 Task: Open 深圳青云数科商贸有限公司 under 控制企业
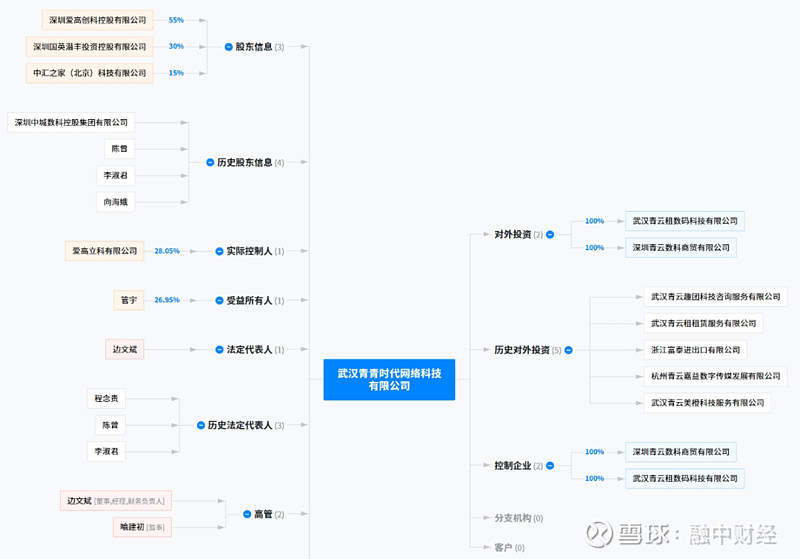[x=681, y=452]
